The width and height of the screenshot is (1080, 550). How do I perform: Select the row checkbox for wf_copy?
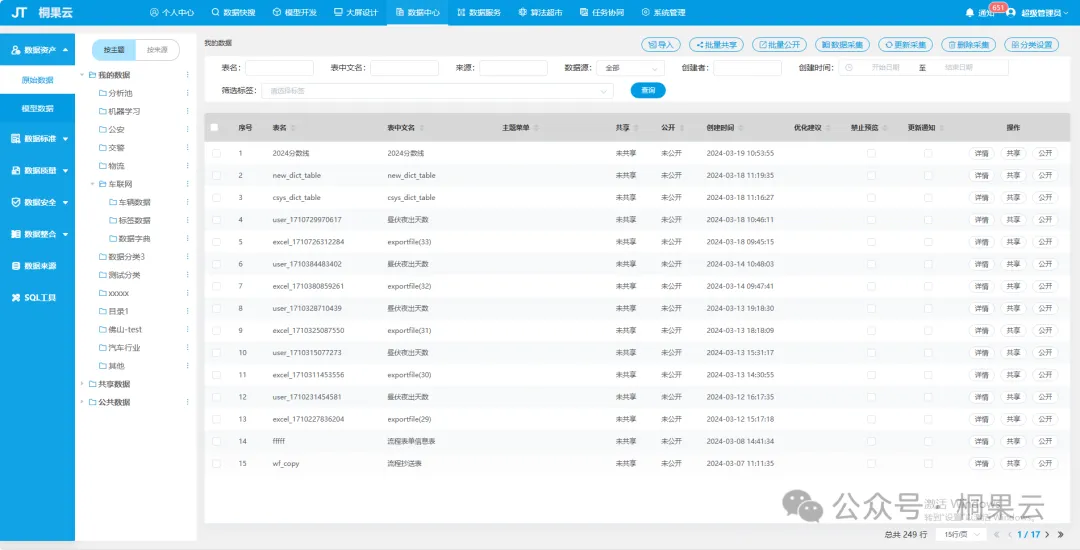tap(216, 463)
